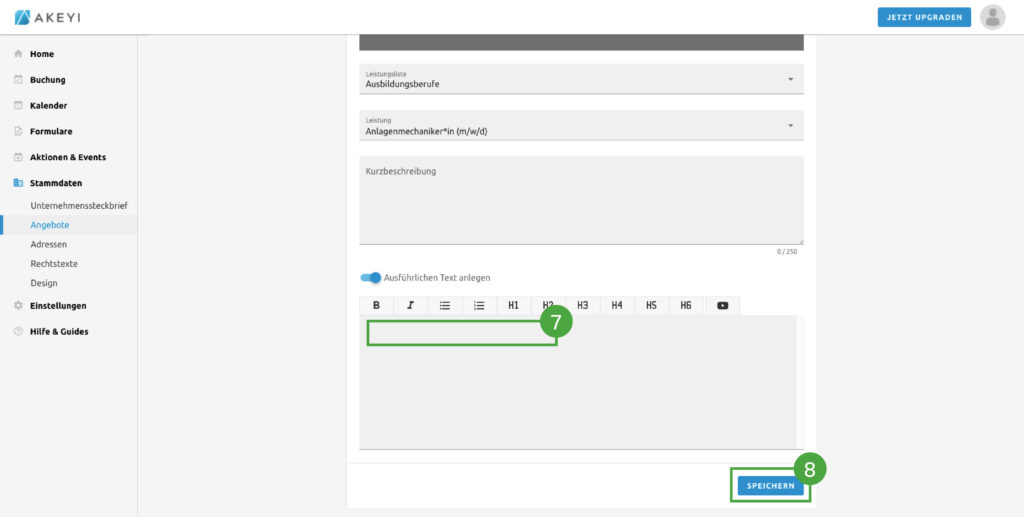Image resolution: width=1024 pixels, height=517 pixels.
Task: Collapse the Stammdaten sidebar section
Action: pyautogui.click(x=56, y=183)
